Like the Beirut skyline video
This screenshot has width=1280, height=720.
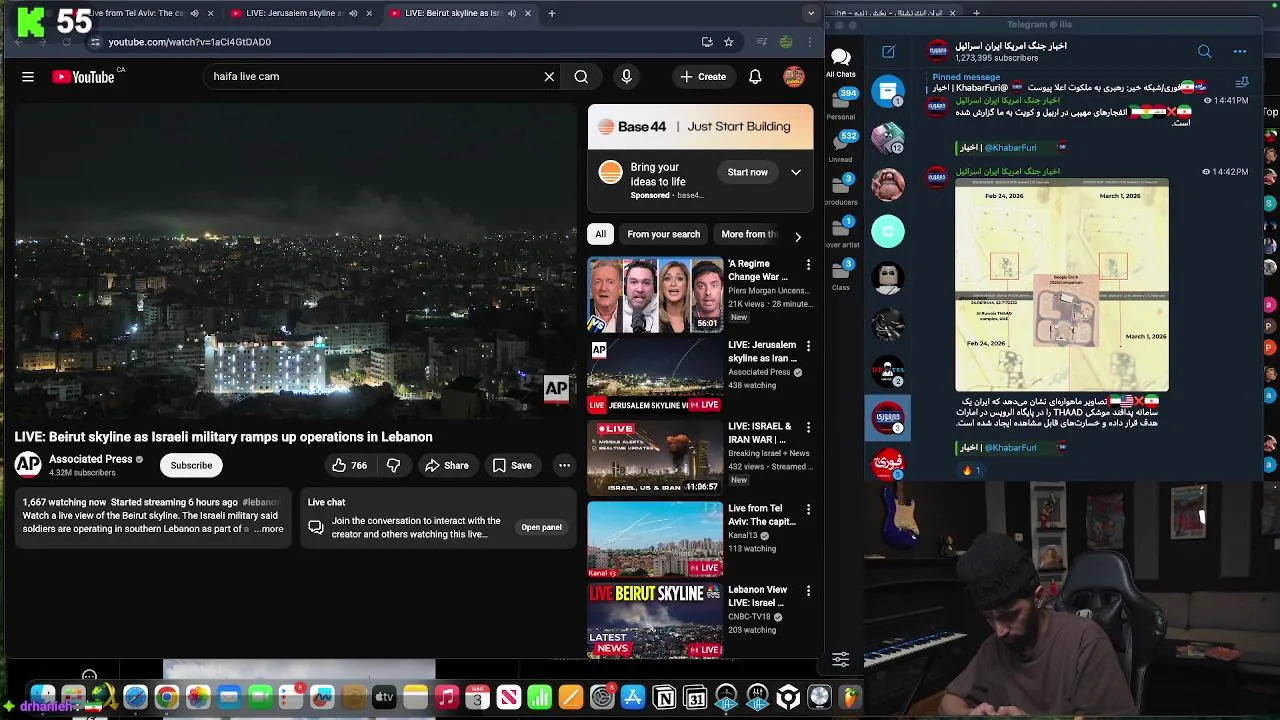[x=349, y=465]
